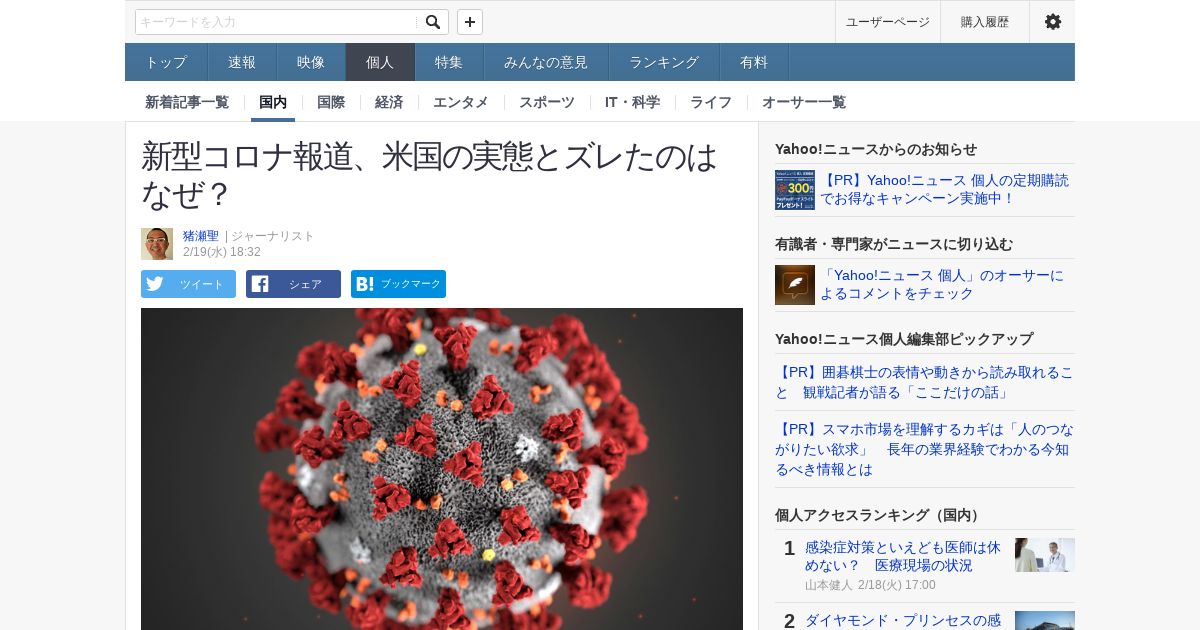This screenshot has height=630, width=1200.
Task: Open the 特集 tab
Action: (449, 62)
